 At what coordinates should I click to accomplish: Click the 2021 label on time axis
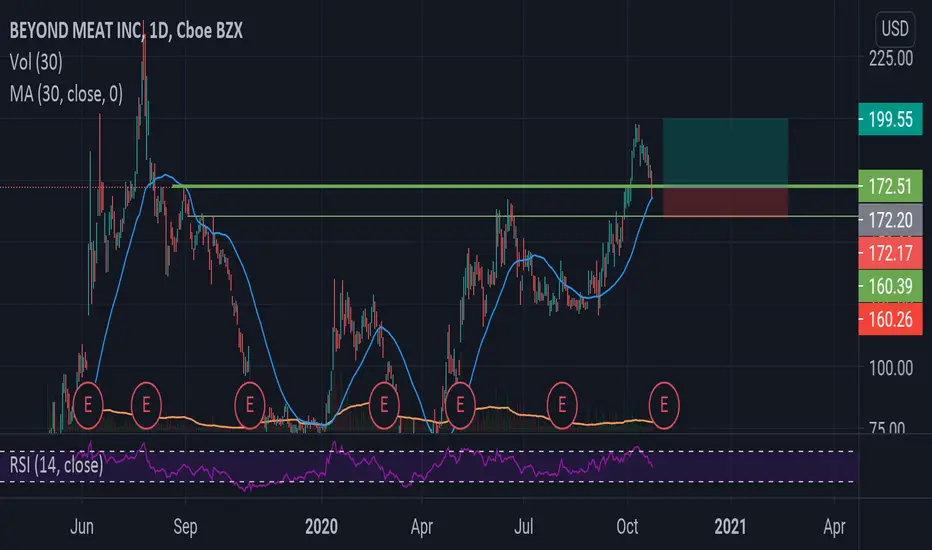[730, 527]
